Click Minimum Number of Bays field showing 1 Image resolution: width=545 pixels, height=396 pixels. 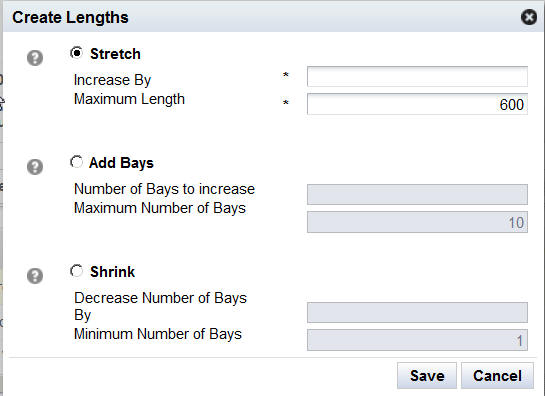click(x=417, y=340)
